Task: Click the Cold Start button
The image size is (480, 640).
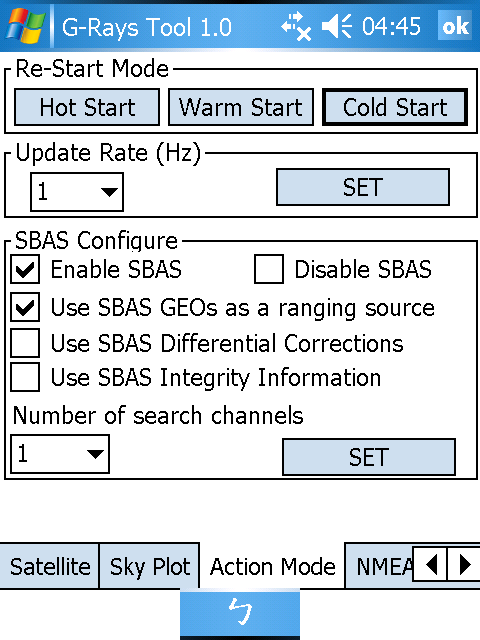Action: 395,107
